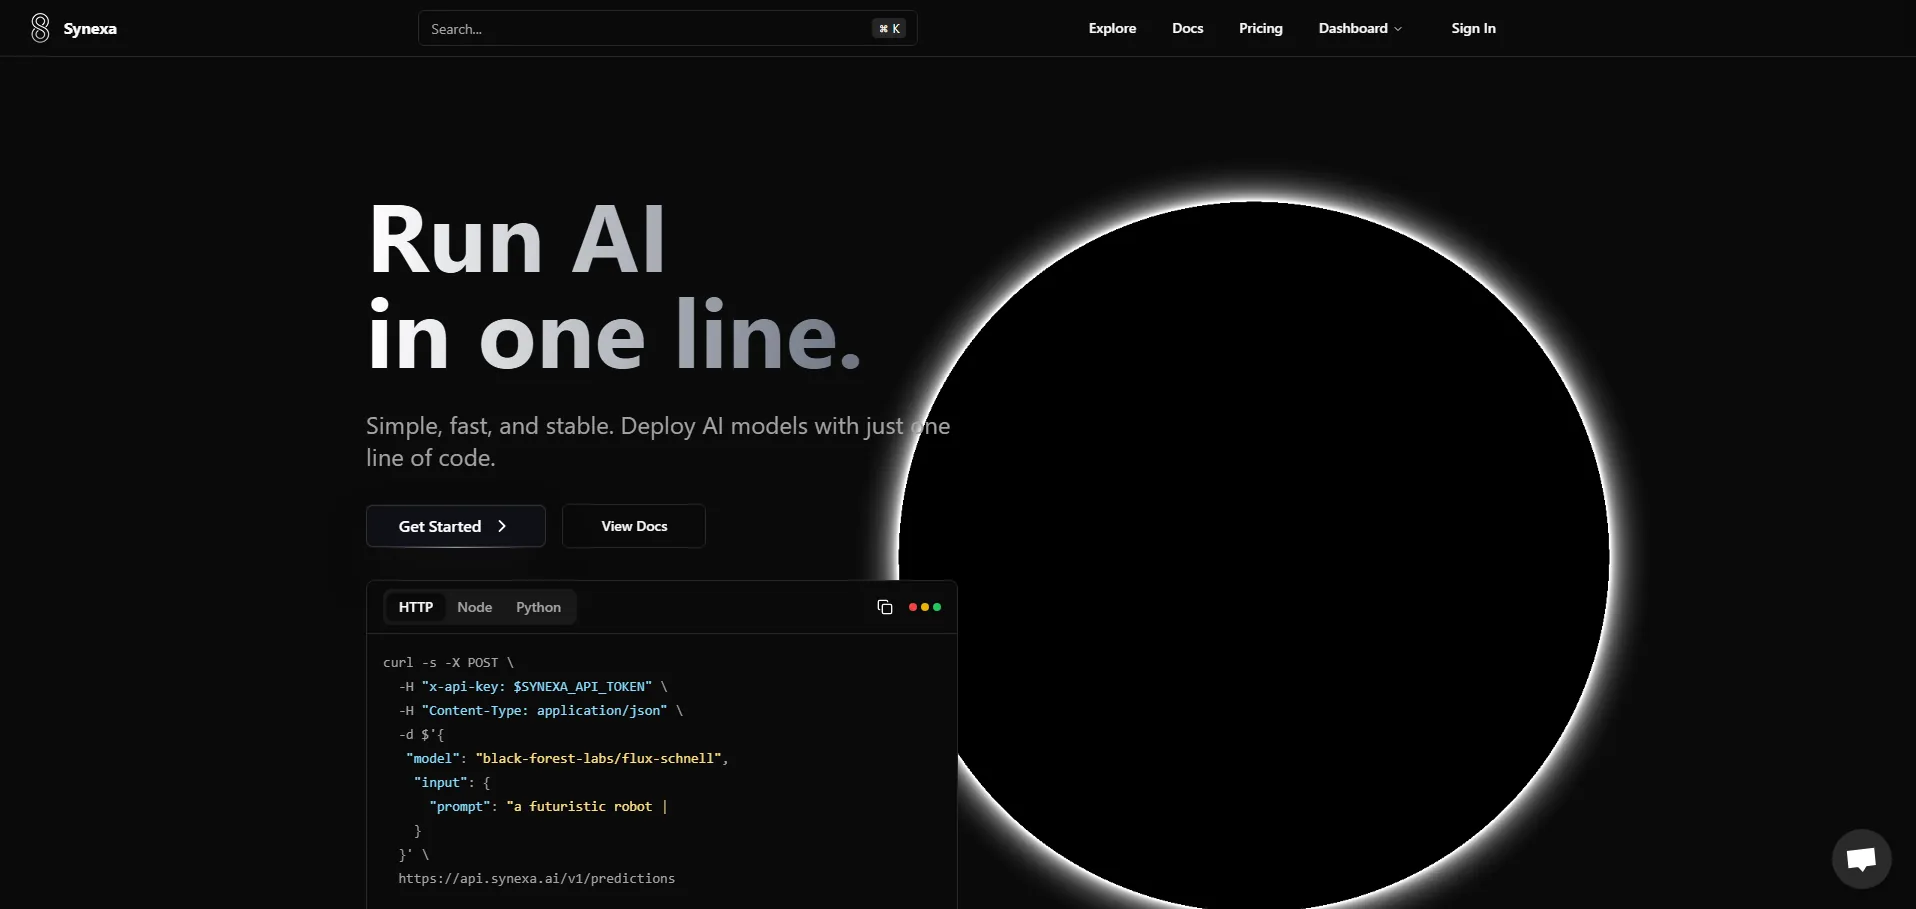Copy the code snippet with copy icon

pyautogui.click(x=884, y=607)
